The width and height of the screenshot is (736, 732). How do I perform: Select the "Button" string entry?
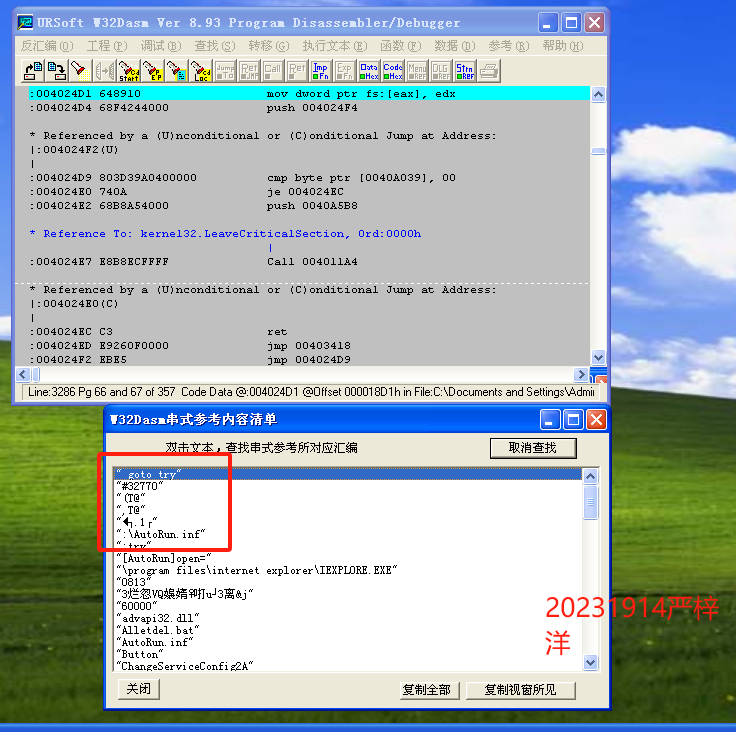point(348,654)
